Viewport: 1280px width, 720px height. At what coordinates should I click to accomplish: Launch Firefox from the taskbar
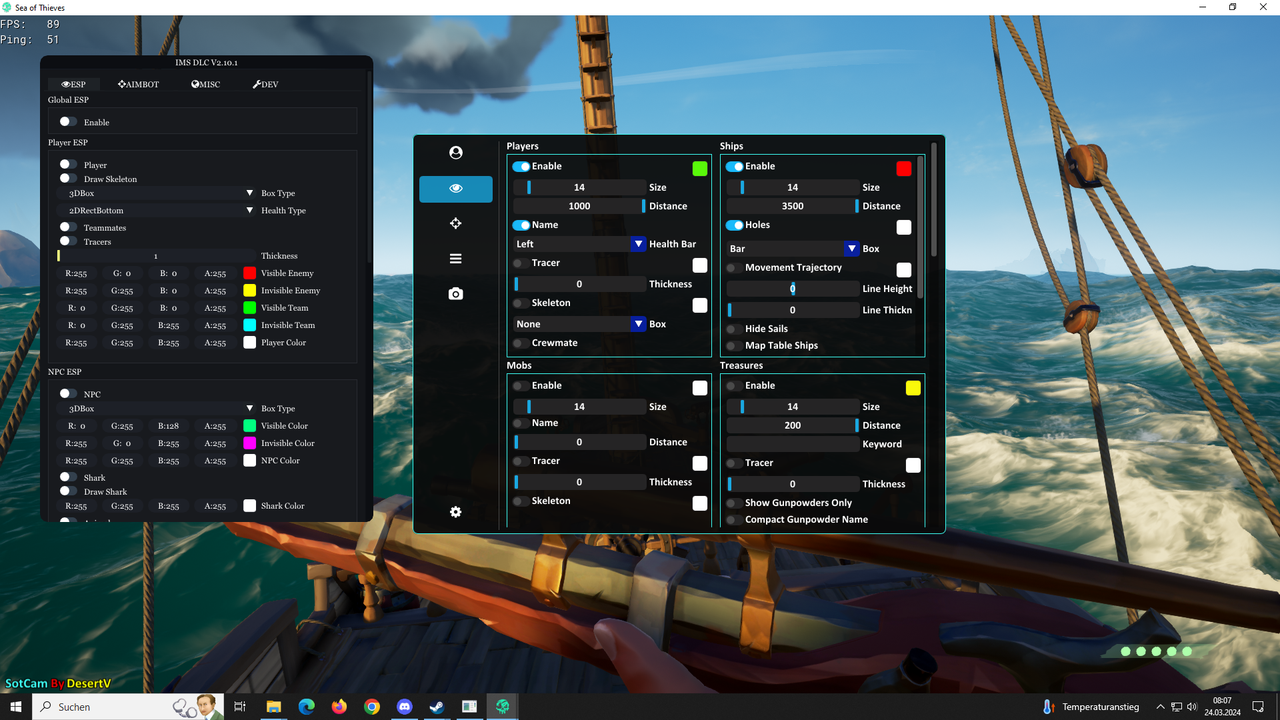pos(339,707)
